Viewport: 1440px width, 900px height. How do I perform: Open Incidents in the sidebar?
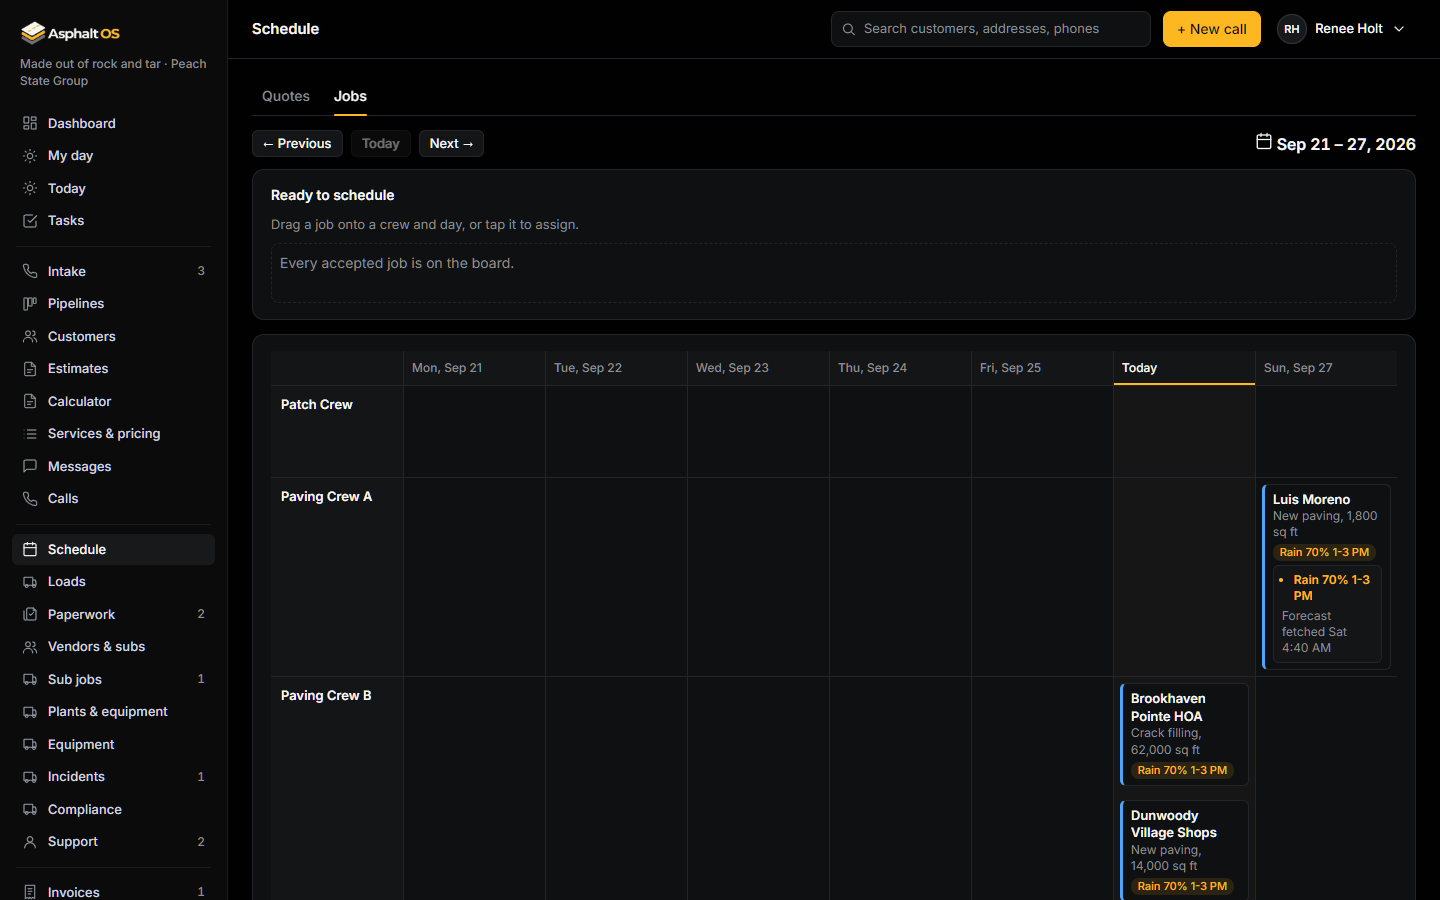(x=113, y=777)
